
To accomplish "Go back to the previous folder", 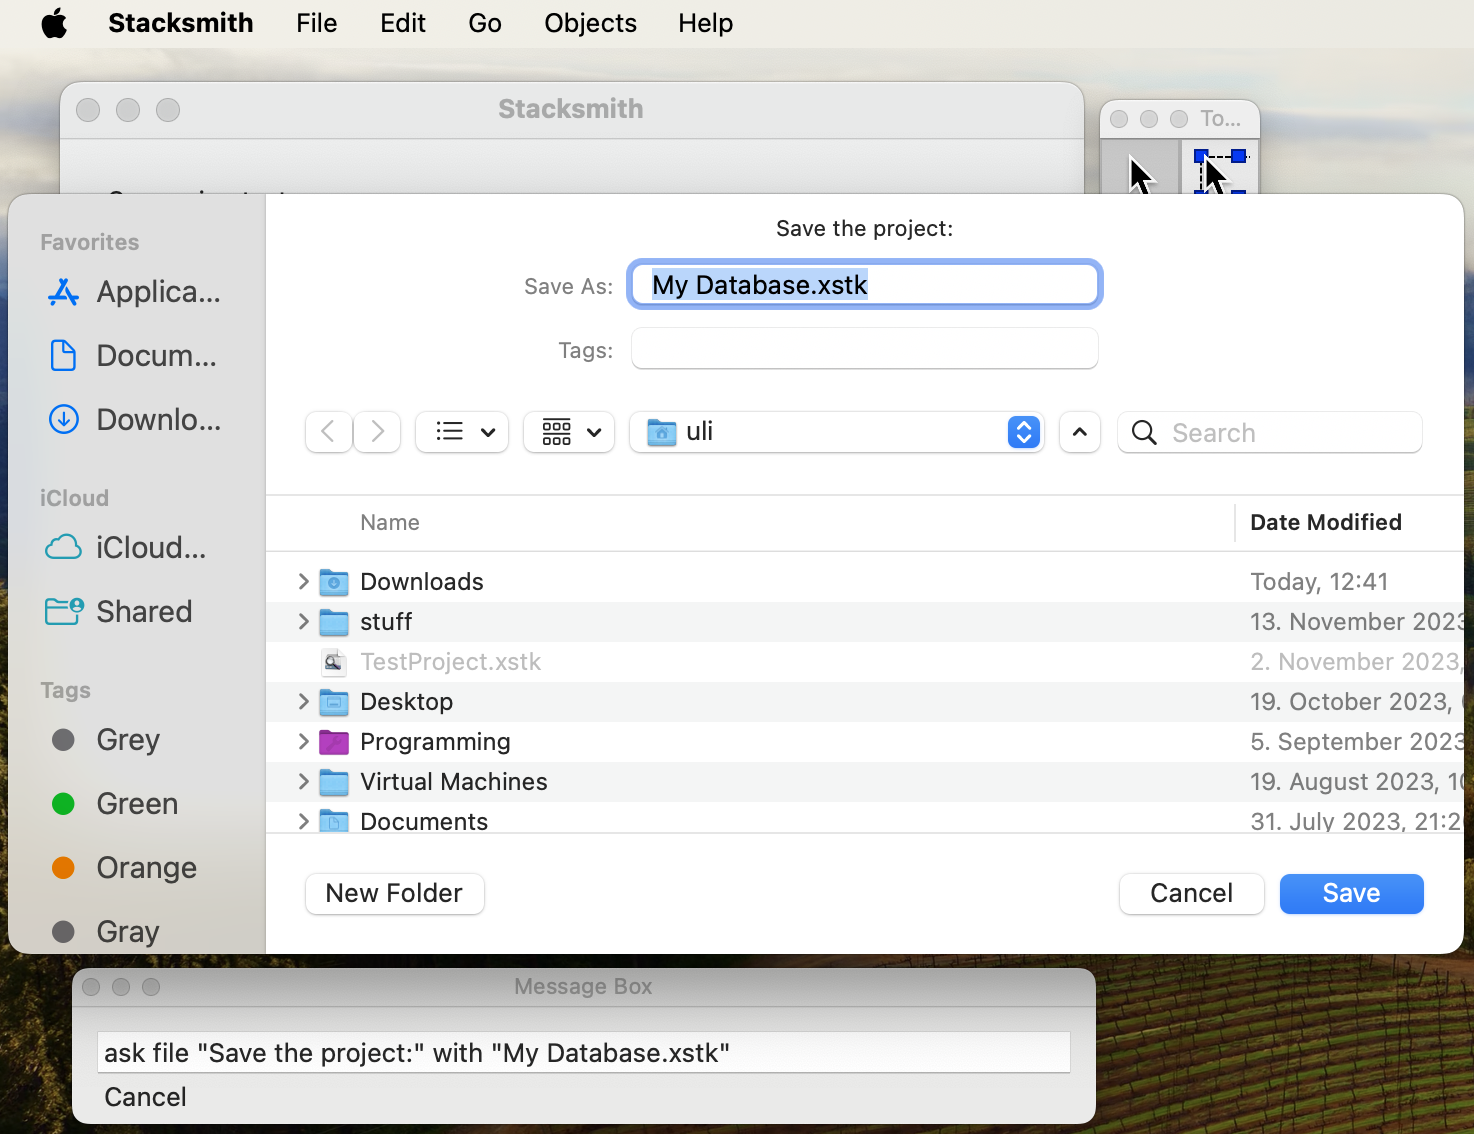I will [x=329, y=432].
